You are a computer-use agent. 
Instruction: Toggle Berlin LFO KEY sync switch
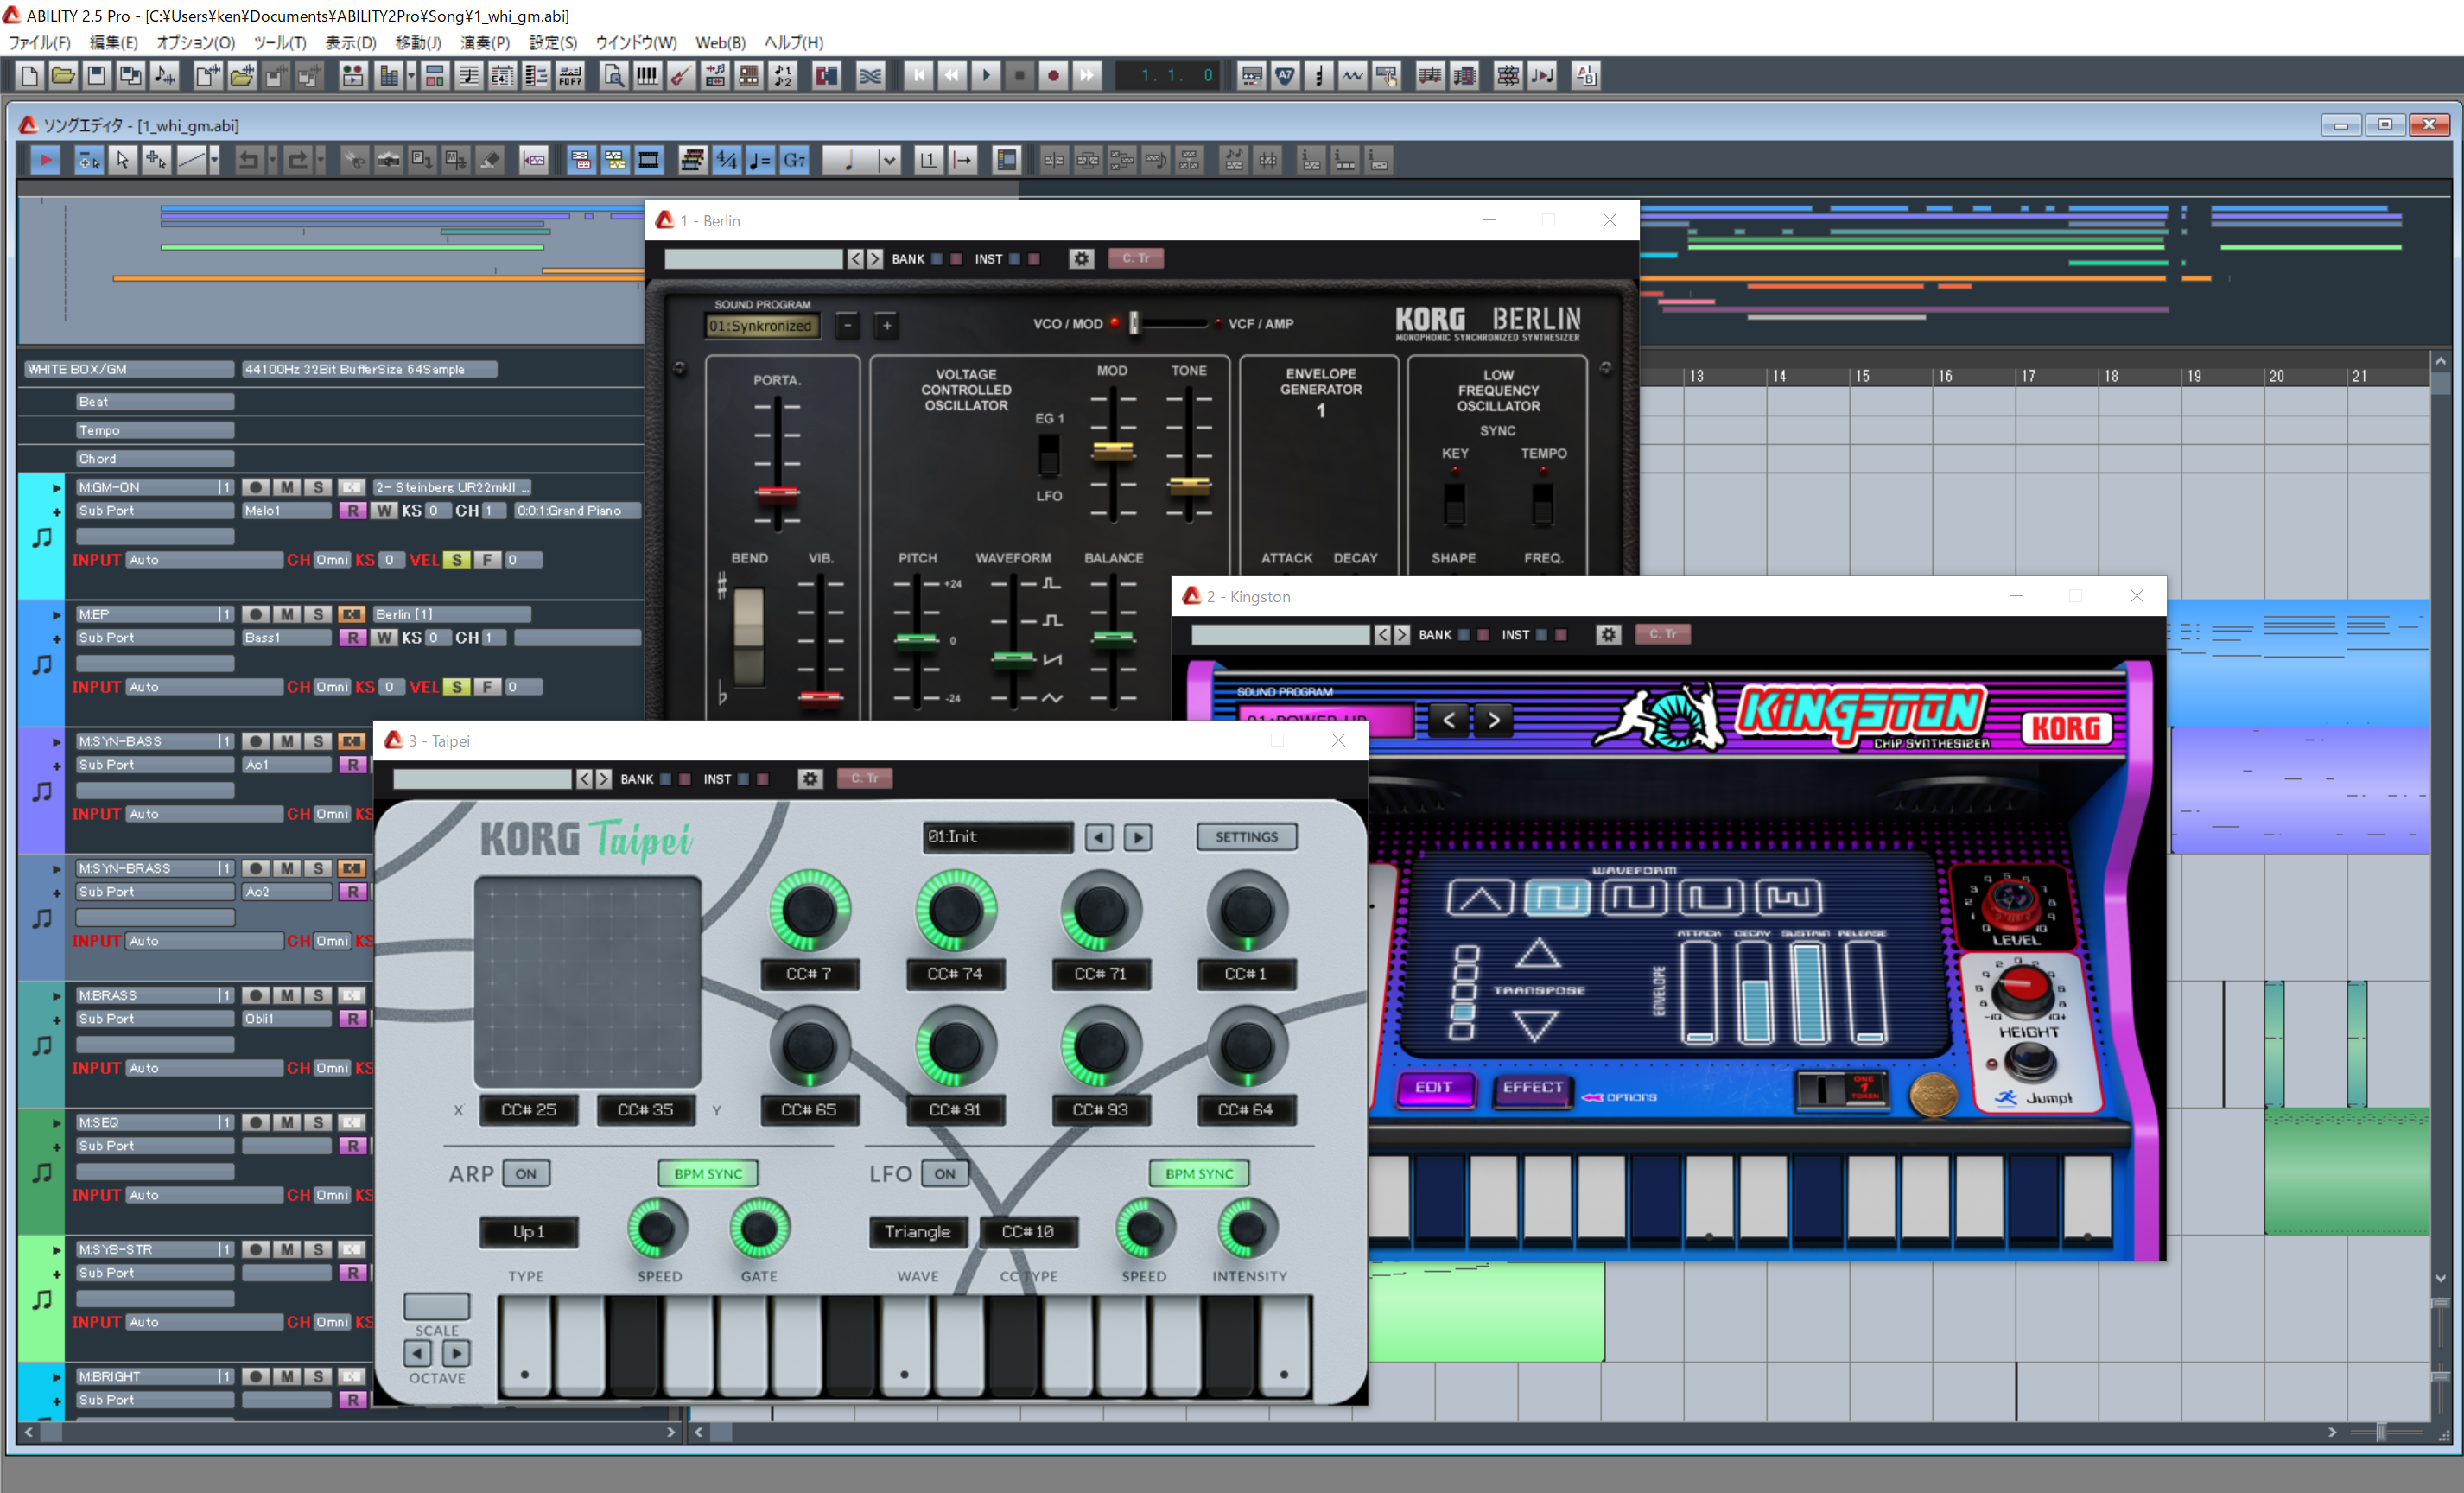click(1454, 503)
